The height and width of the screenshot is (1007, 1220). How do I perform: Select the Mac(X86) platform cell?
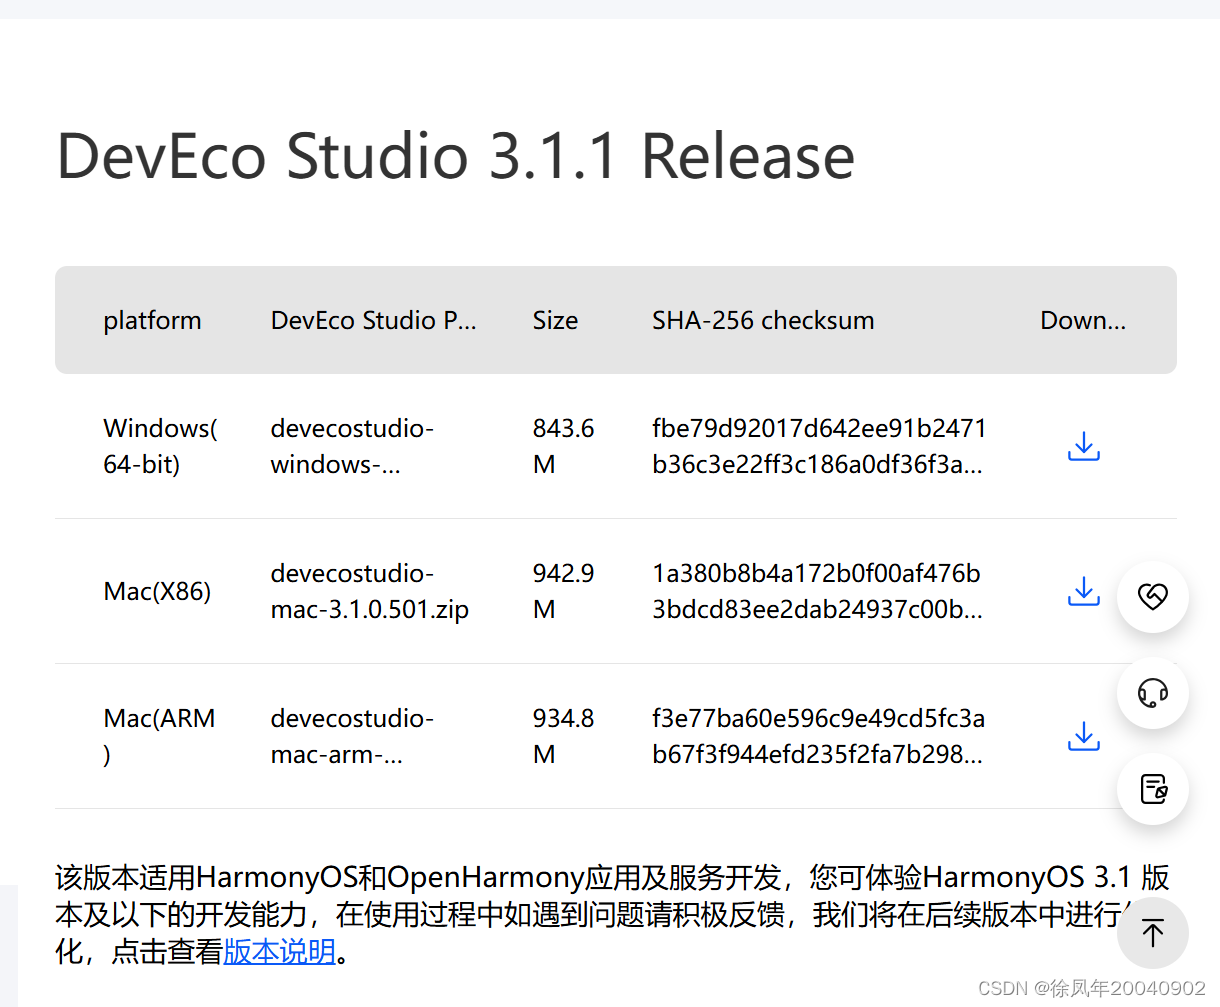click(x=157, y=591)
